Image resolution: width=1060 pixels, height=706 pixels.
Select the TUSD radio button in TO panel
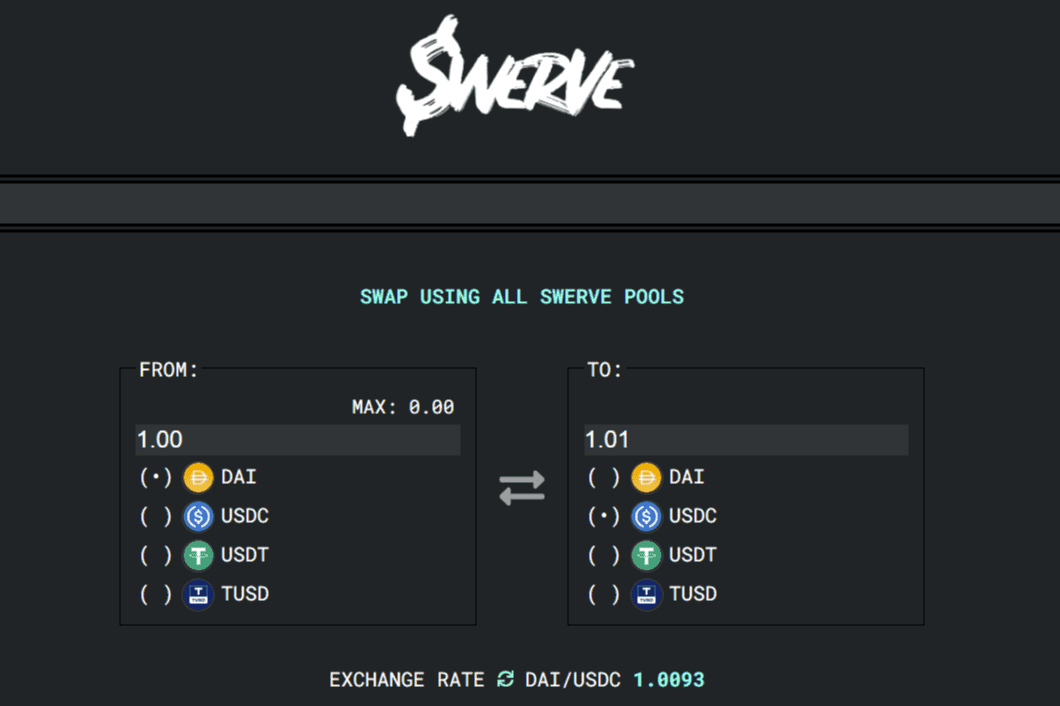602,595
